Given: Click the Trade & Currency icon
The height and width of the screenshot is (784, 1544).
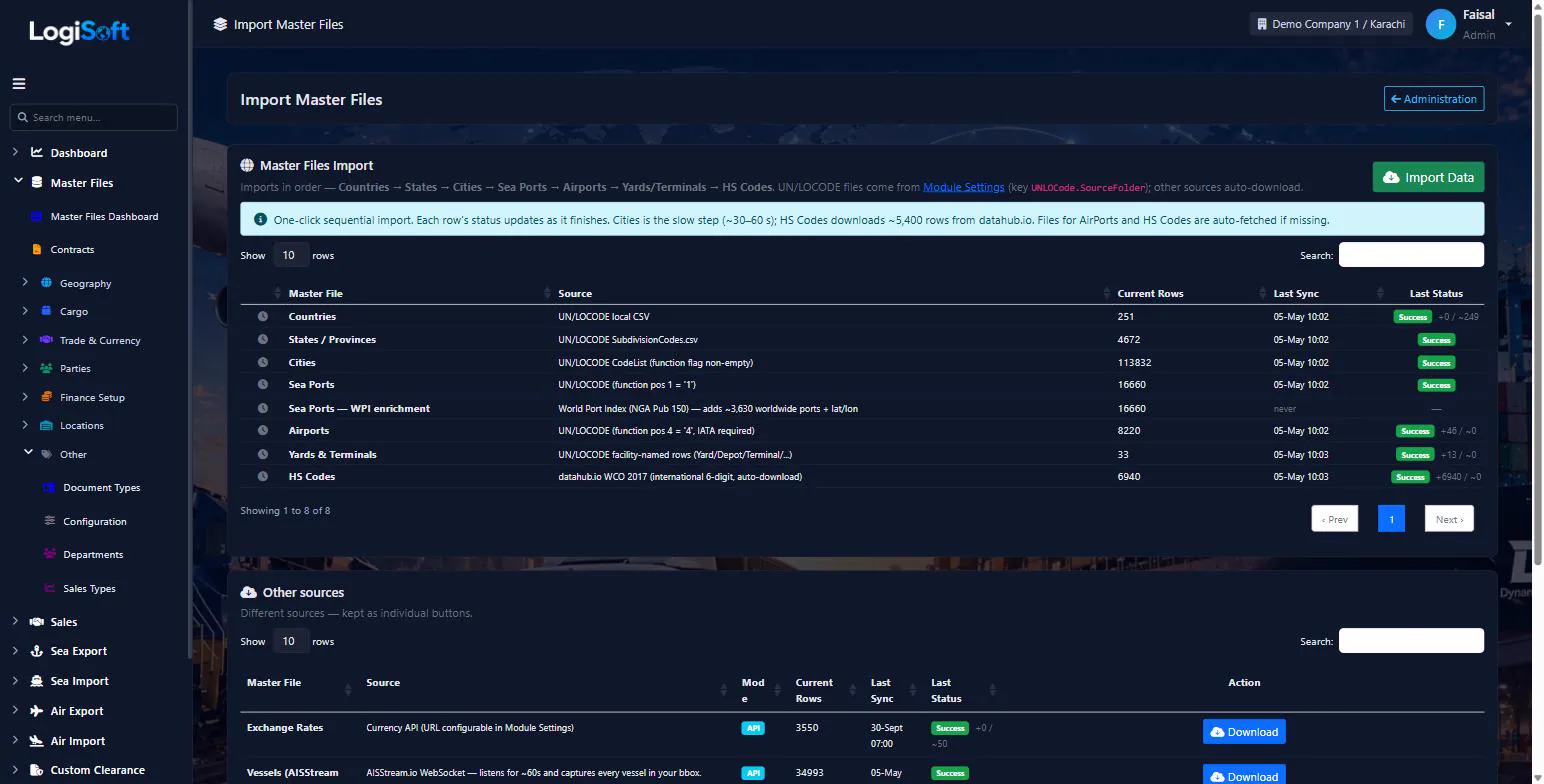Looking at the screenshot, I should tap(46, 340).
